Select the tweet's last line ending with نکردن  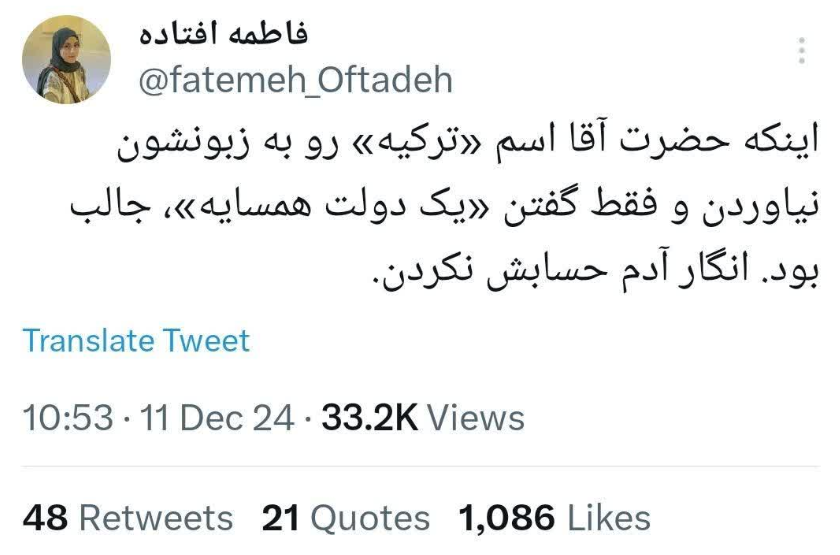point(595,272)
